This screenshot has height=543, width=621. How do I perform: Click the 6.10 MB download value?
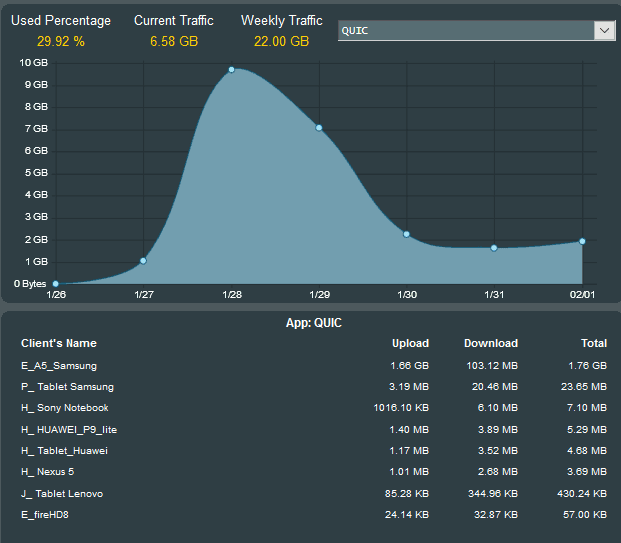click(x=498, y=408)
